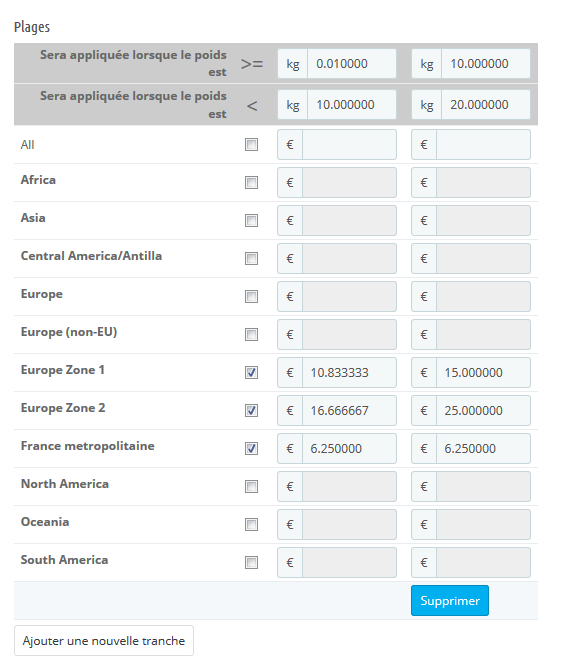Click the >= comparison symbol
This screenshot has height=664, width=562.
252,64
